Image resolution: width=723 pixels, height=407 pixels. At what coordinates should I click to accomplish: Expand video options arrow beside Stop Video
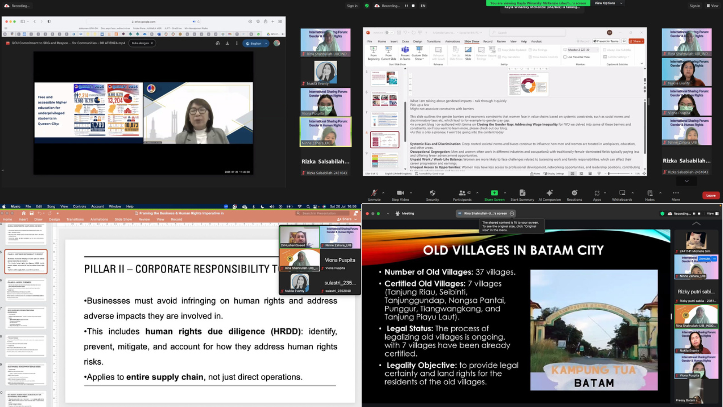point(411,193)
